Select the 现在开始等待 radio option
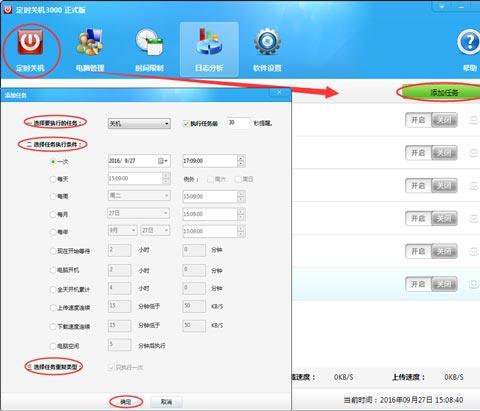The width and height of the screenshot is (480, 411). (53, 251)
